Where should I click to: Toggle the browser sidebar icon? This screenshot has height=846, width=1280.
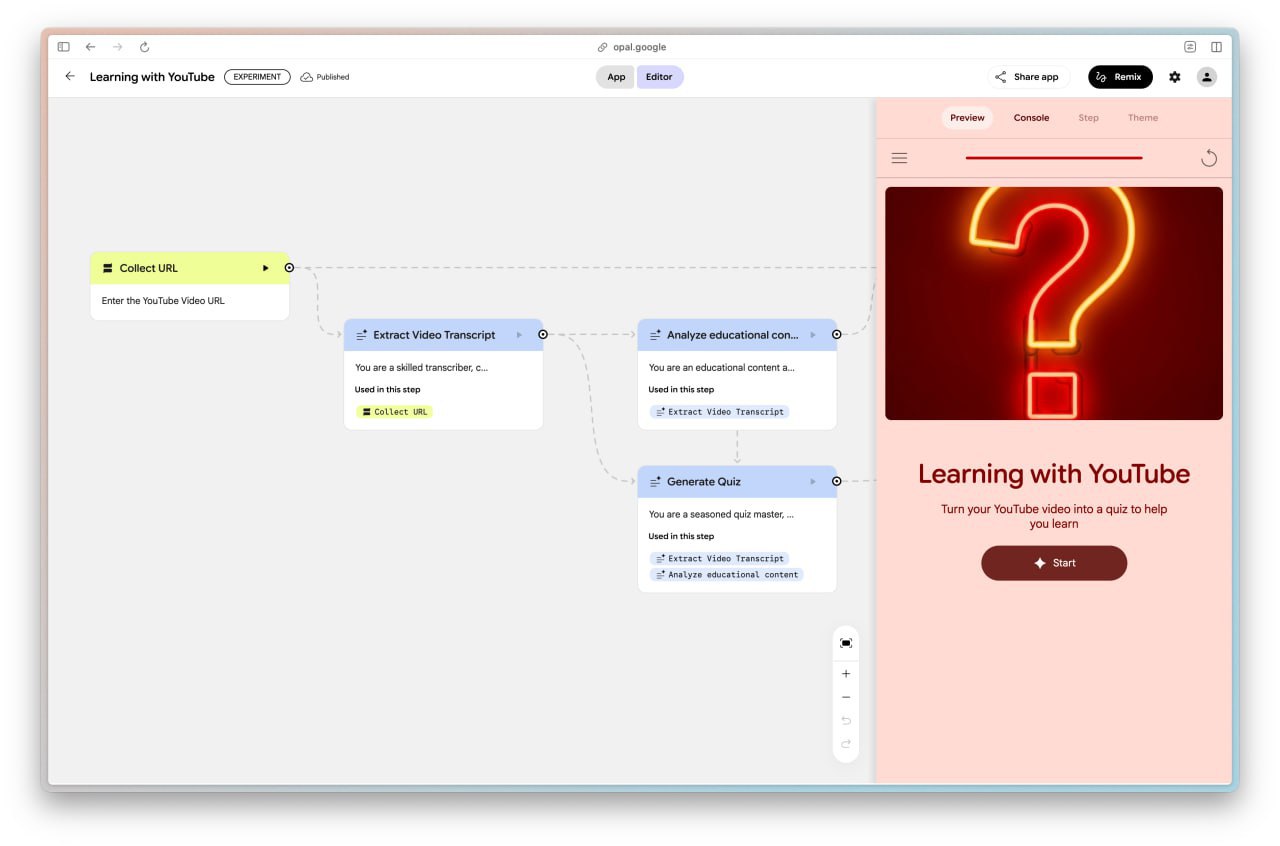pos(64,47)
